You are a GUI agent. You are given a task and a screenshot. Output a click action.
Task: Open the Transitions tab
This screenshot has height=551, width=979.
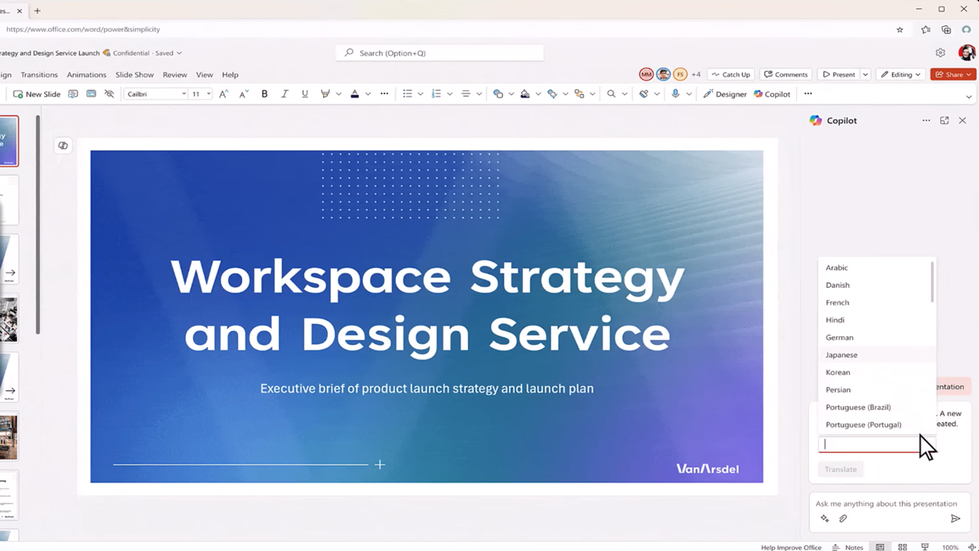pos(39,75)
